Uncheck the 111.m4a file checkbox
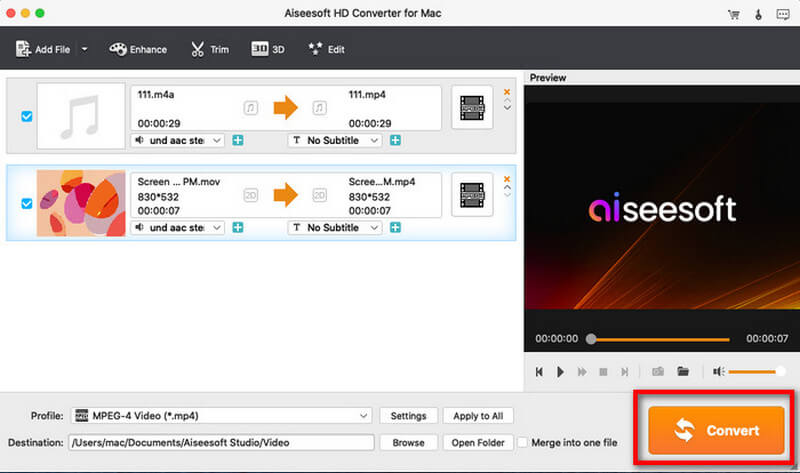This screenshot has height=473, width=800. coord(26,116)
